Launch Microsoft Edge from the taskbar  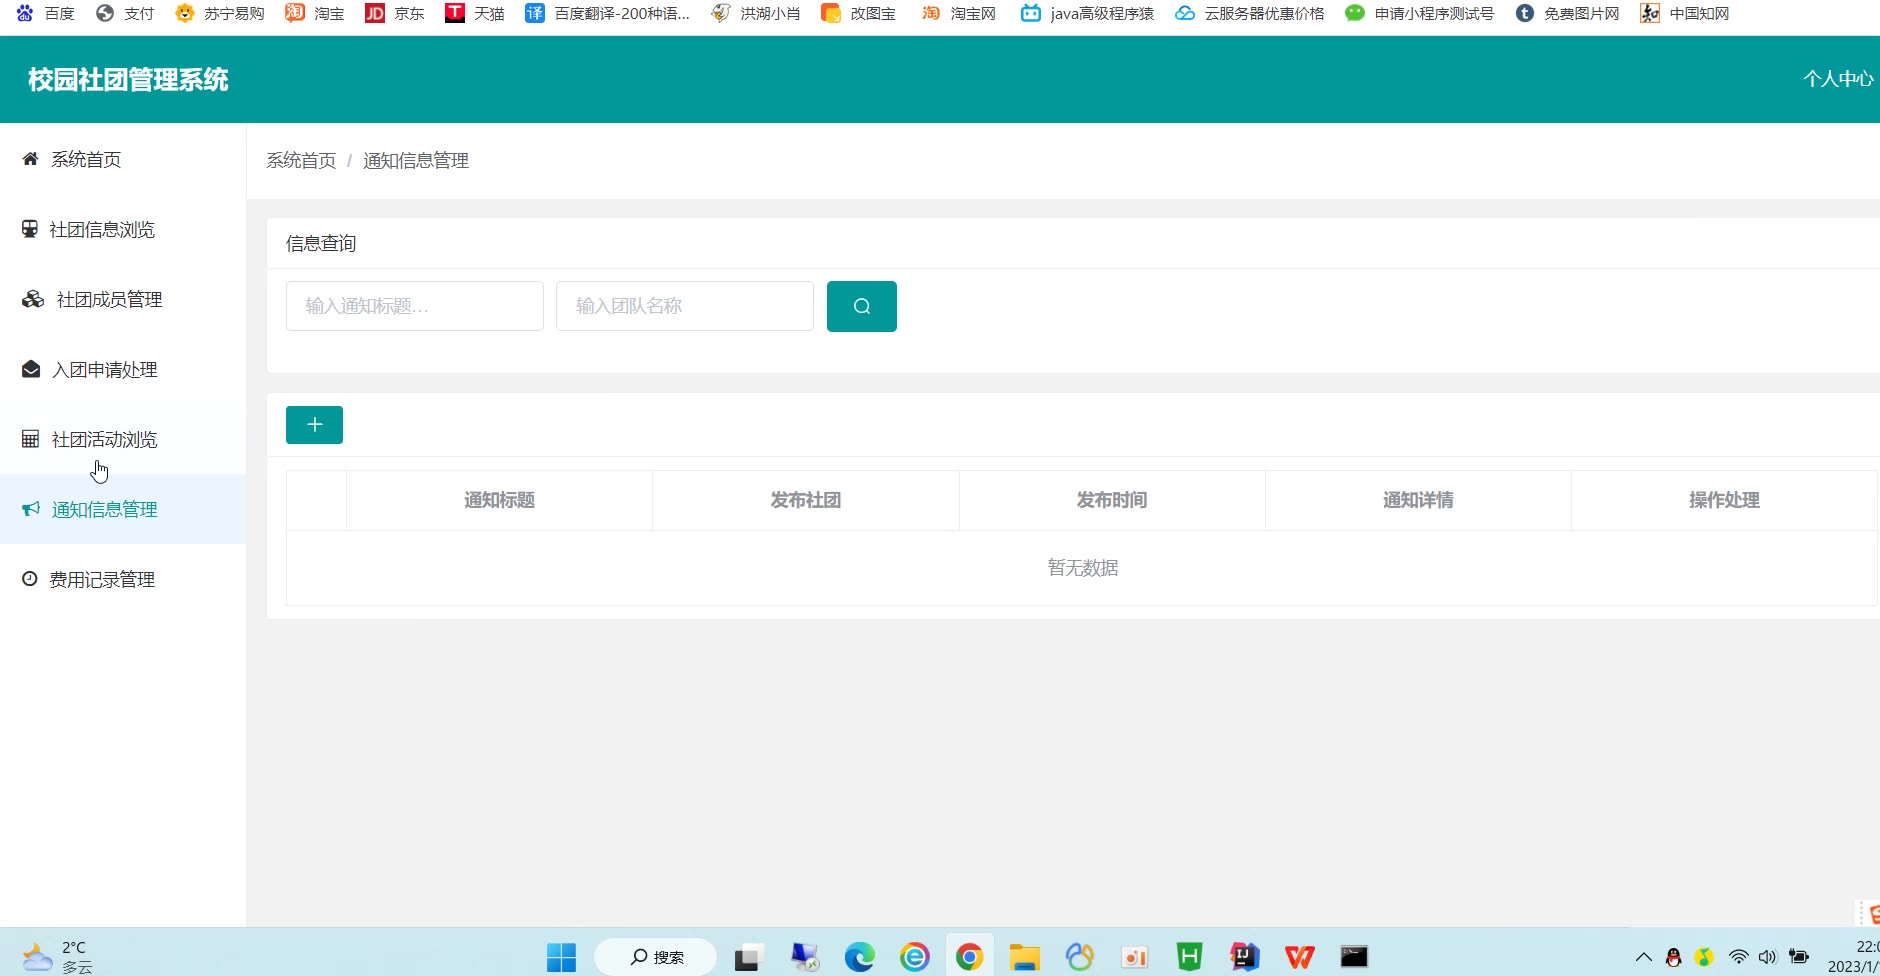859,957
